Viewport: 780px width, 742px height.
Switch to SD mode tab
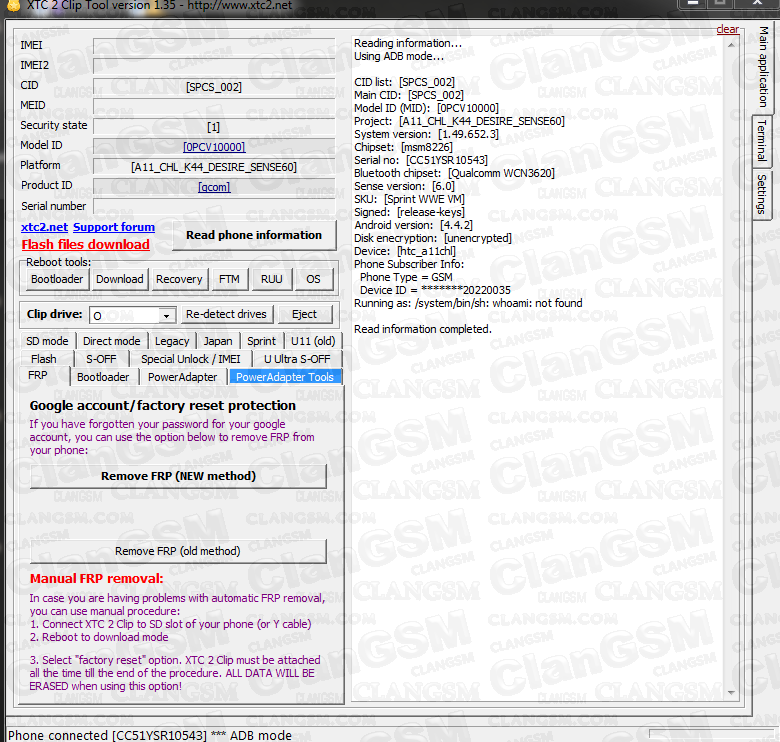[47, 341]
